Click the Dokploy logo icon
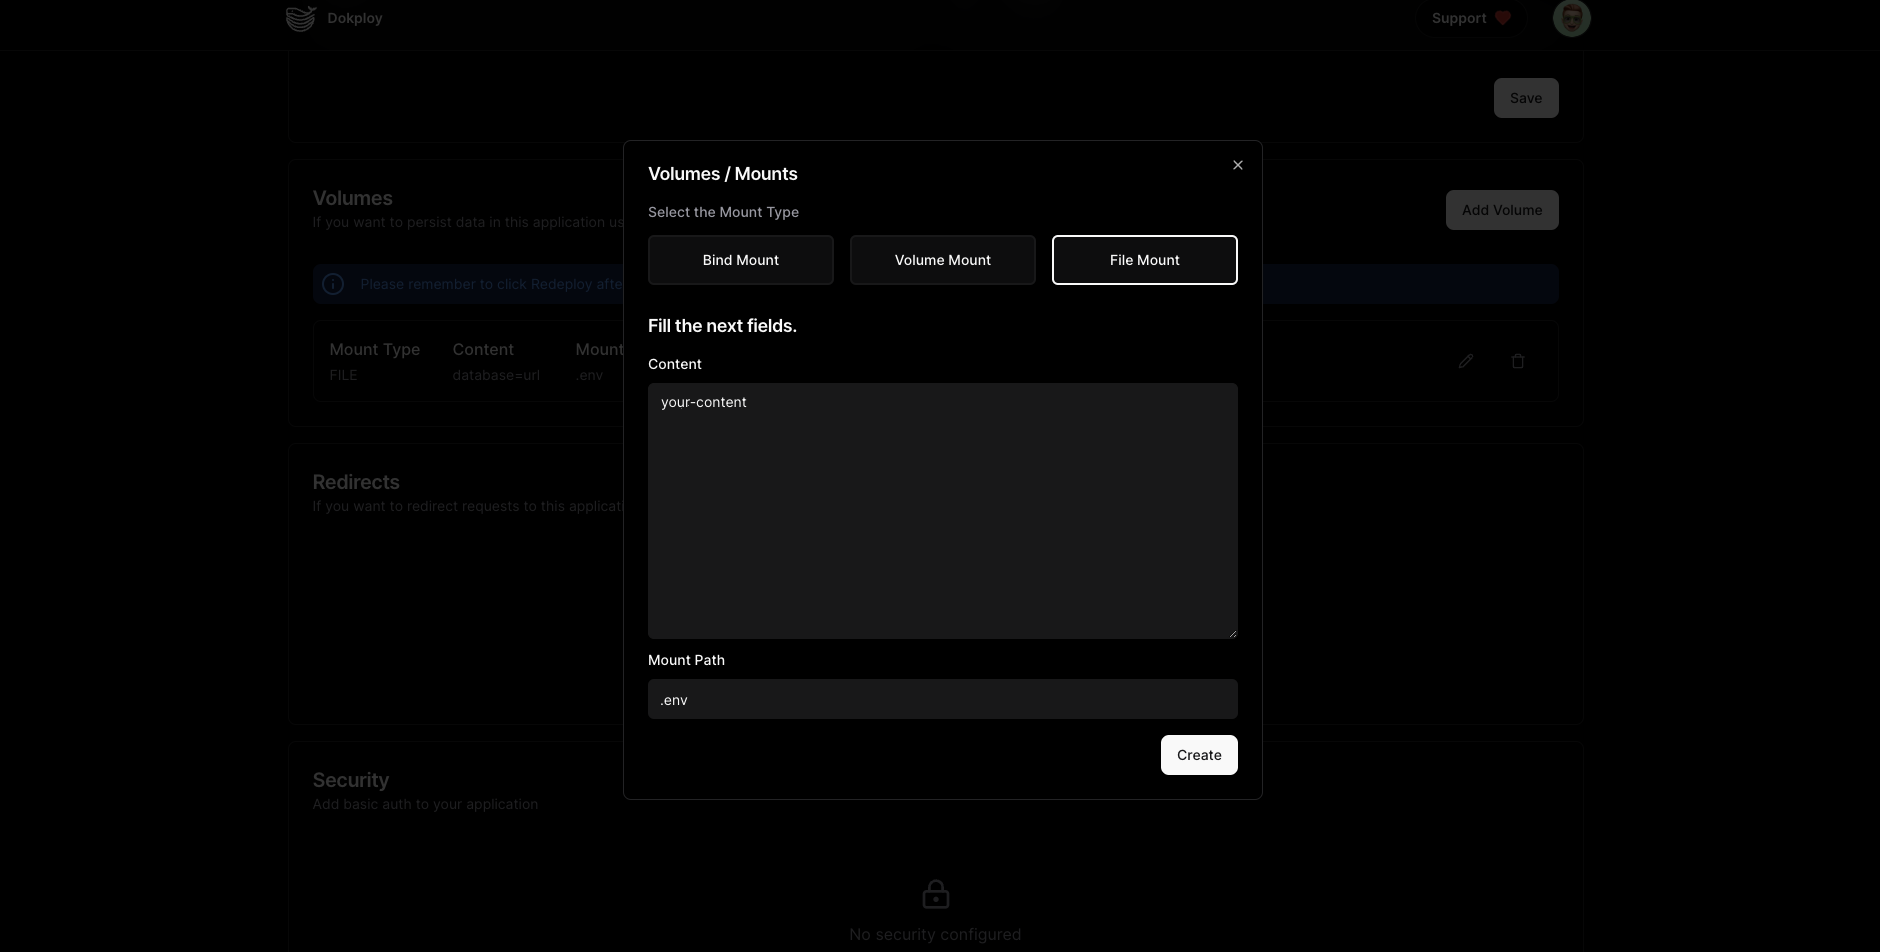The image size is (1880, 952). tap(301, 18)
